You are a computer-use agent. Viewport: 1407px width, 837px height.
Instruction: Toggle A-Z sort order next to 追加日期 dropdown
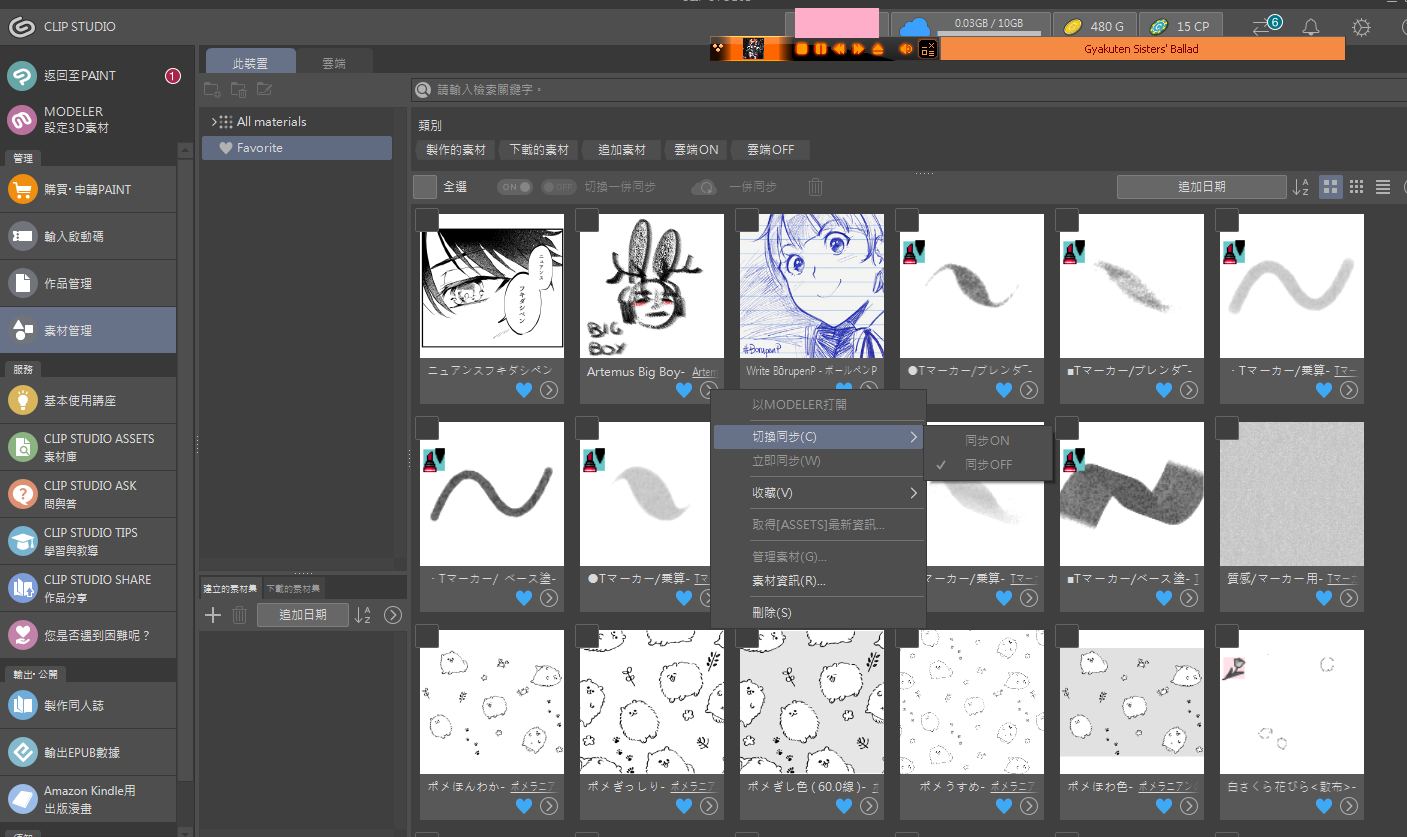(1301, 187)
